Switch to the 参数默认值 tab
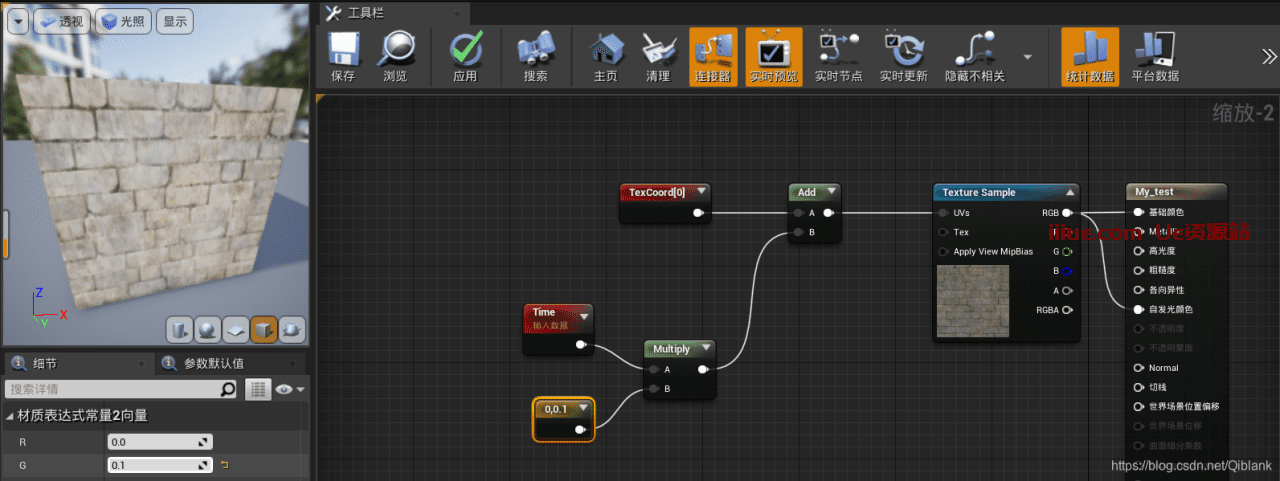This screenshot has height=481, width=1280. [214, 363]
